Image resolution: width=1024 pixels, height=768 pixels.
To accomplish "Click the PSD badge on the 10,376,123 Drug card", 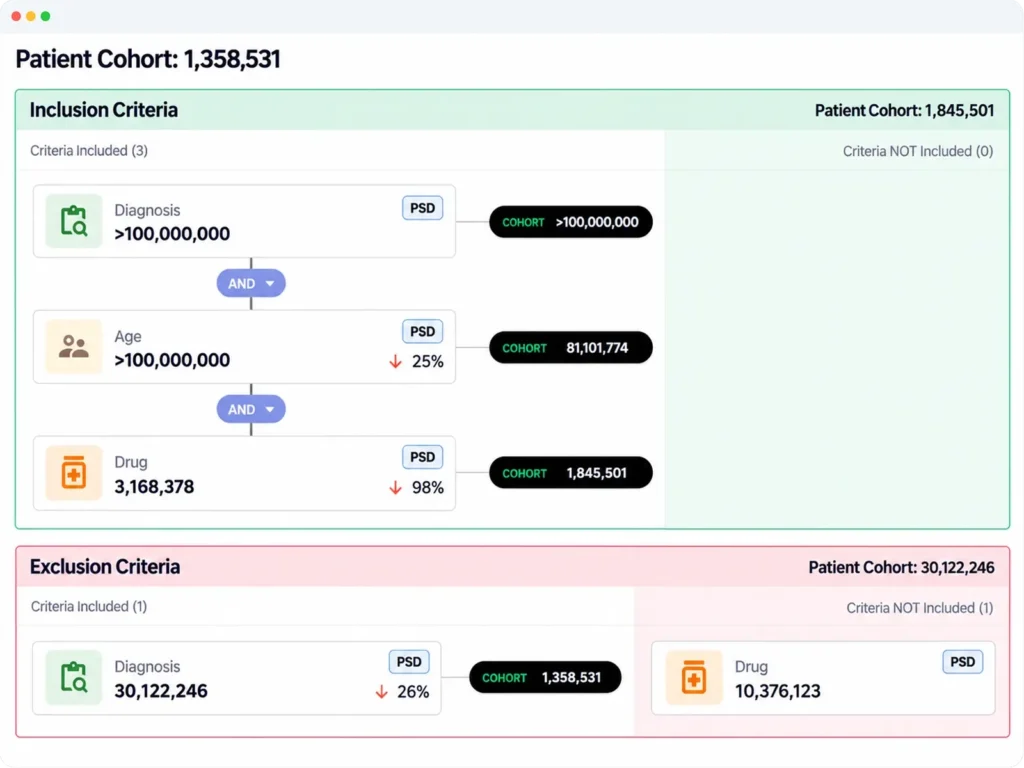I will click(x=963, y=662).
